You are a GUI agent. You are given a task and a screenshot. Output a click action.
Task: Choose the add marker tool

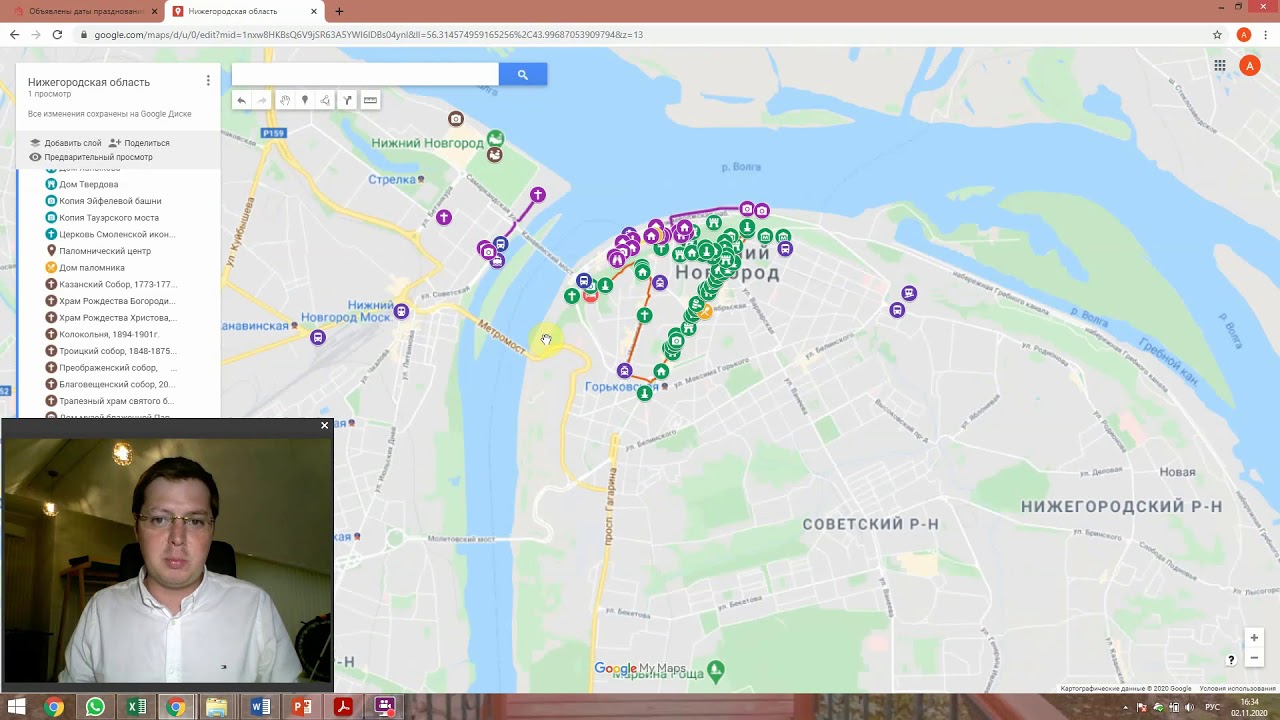305,100
